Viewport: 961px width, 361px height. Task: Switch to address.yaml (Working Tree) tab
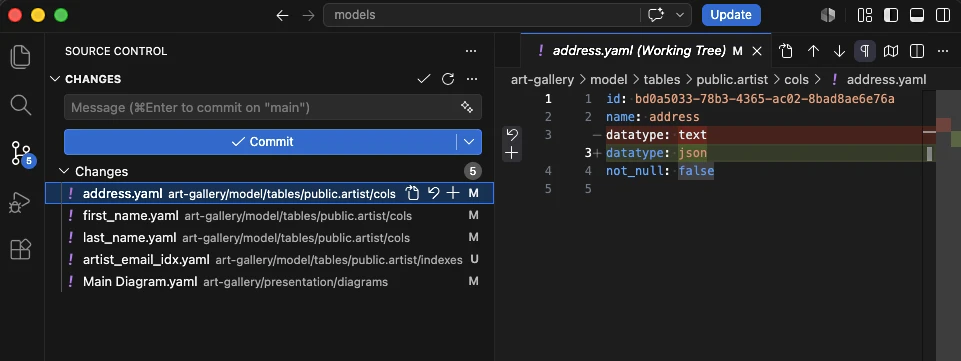pyautogui.click(x=639, y=51)
